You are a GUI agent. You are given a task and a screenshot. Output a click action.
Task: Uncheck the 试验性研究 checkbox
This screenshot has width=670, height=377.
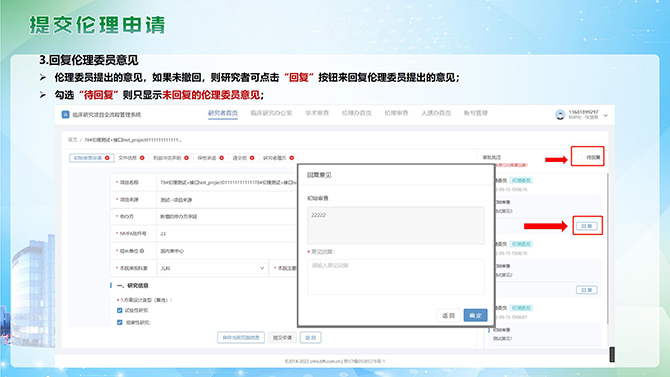(120, 310)
